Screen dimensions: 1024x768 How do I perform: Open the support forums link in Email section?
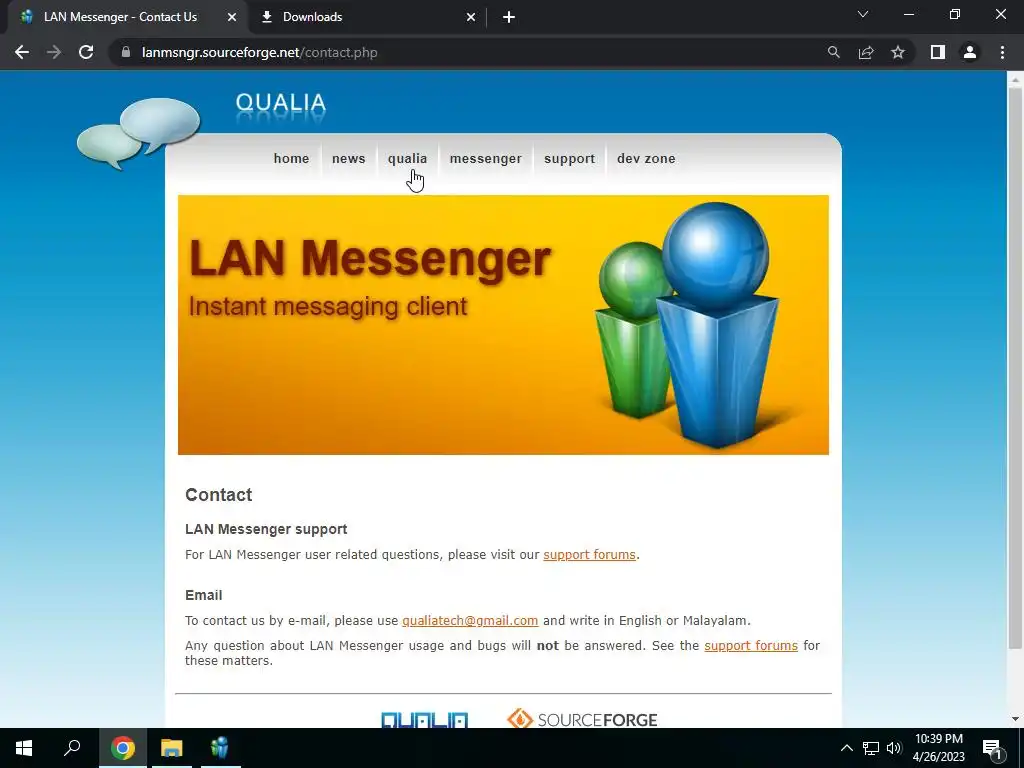(751, 645)
